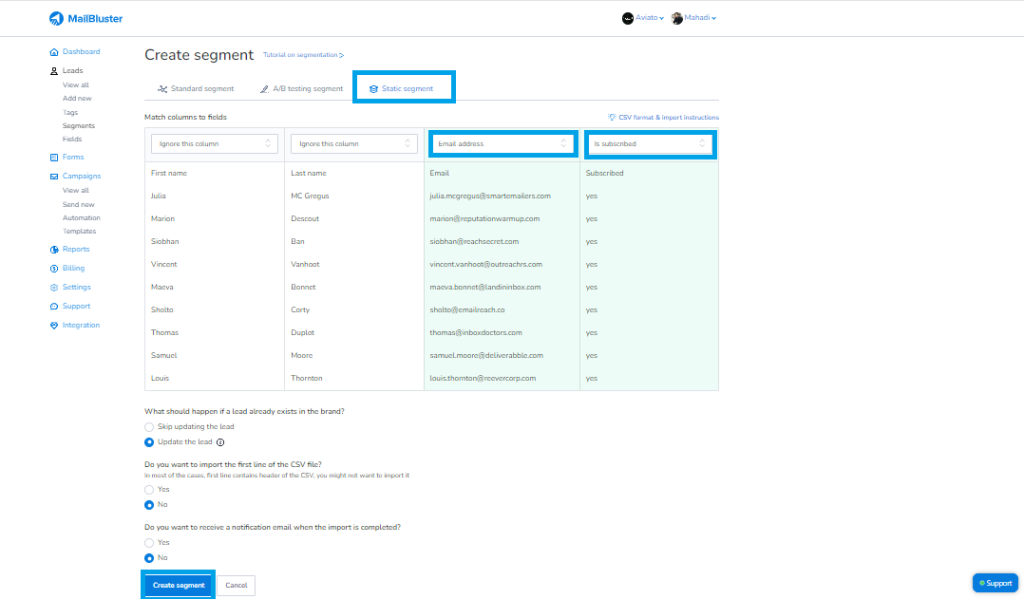Enable Skip updating the lead option
This screenshot has width=1024, height=599.
click(x=147, y=426)
